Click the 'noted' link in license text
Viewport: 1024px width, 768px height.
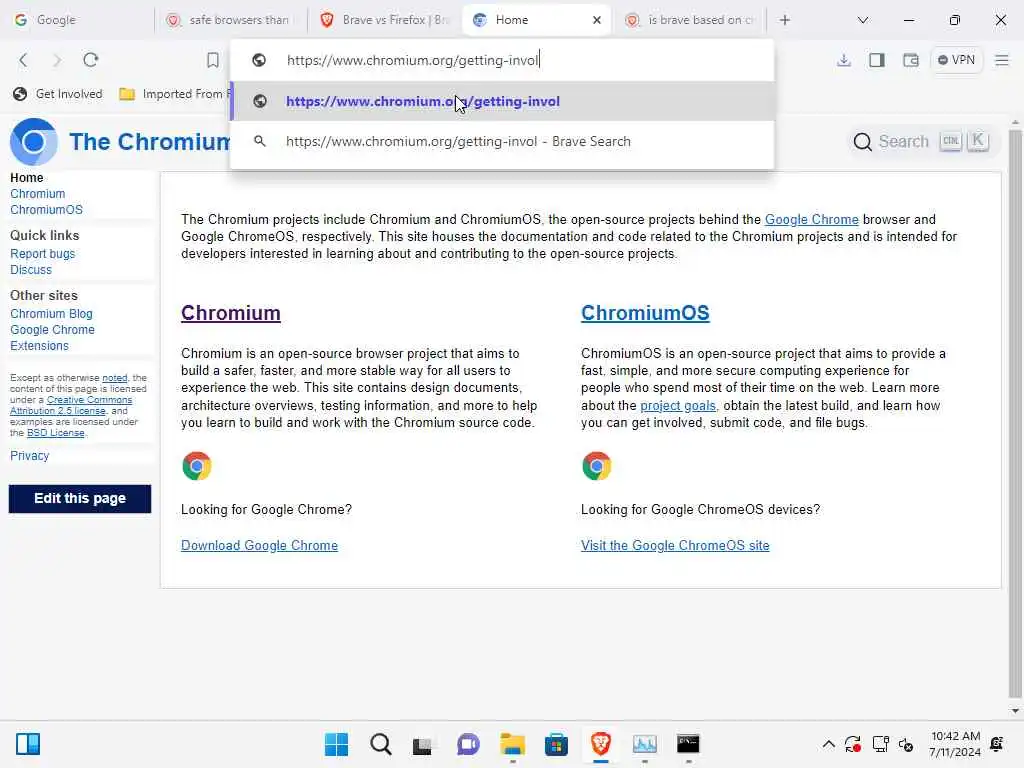point(115,377)
